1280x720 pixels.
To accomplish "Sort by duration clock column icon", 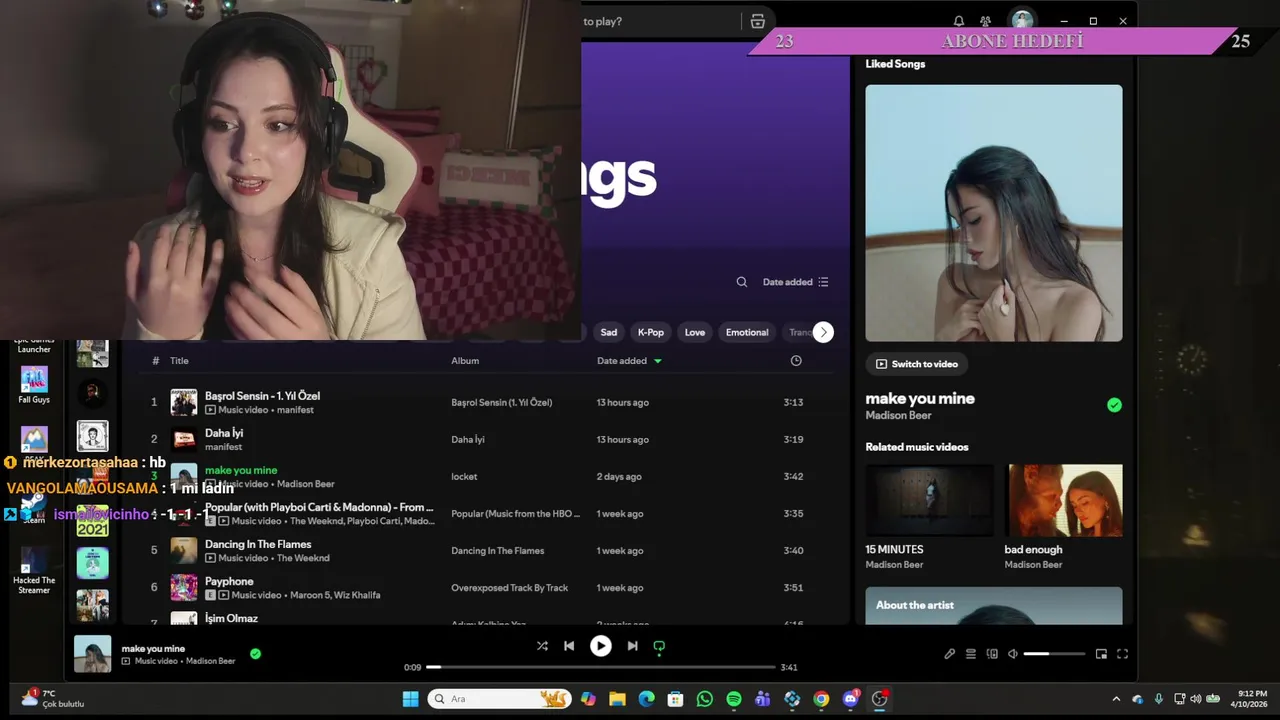I will [796, 361].
